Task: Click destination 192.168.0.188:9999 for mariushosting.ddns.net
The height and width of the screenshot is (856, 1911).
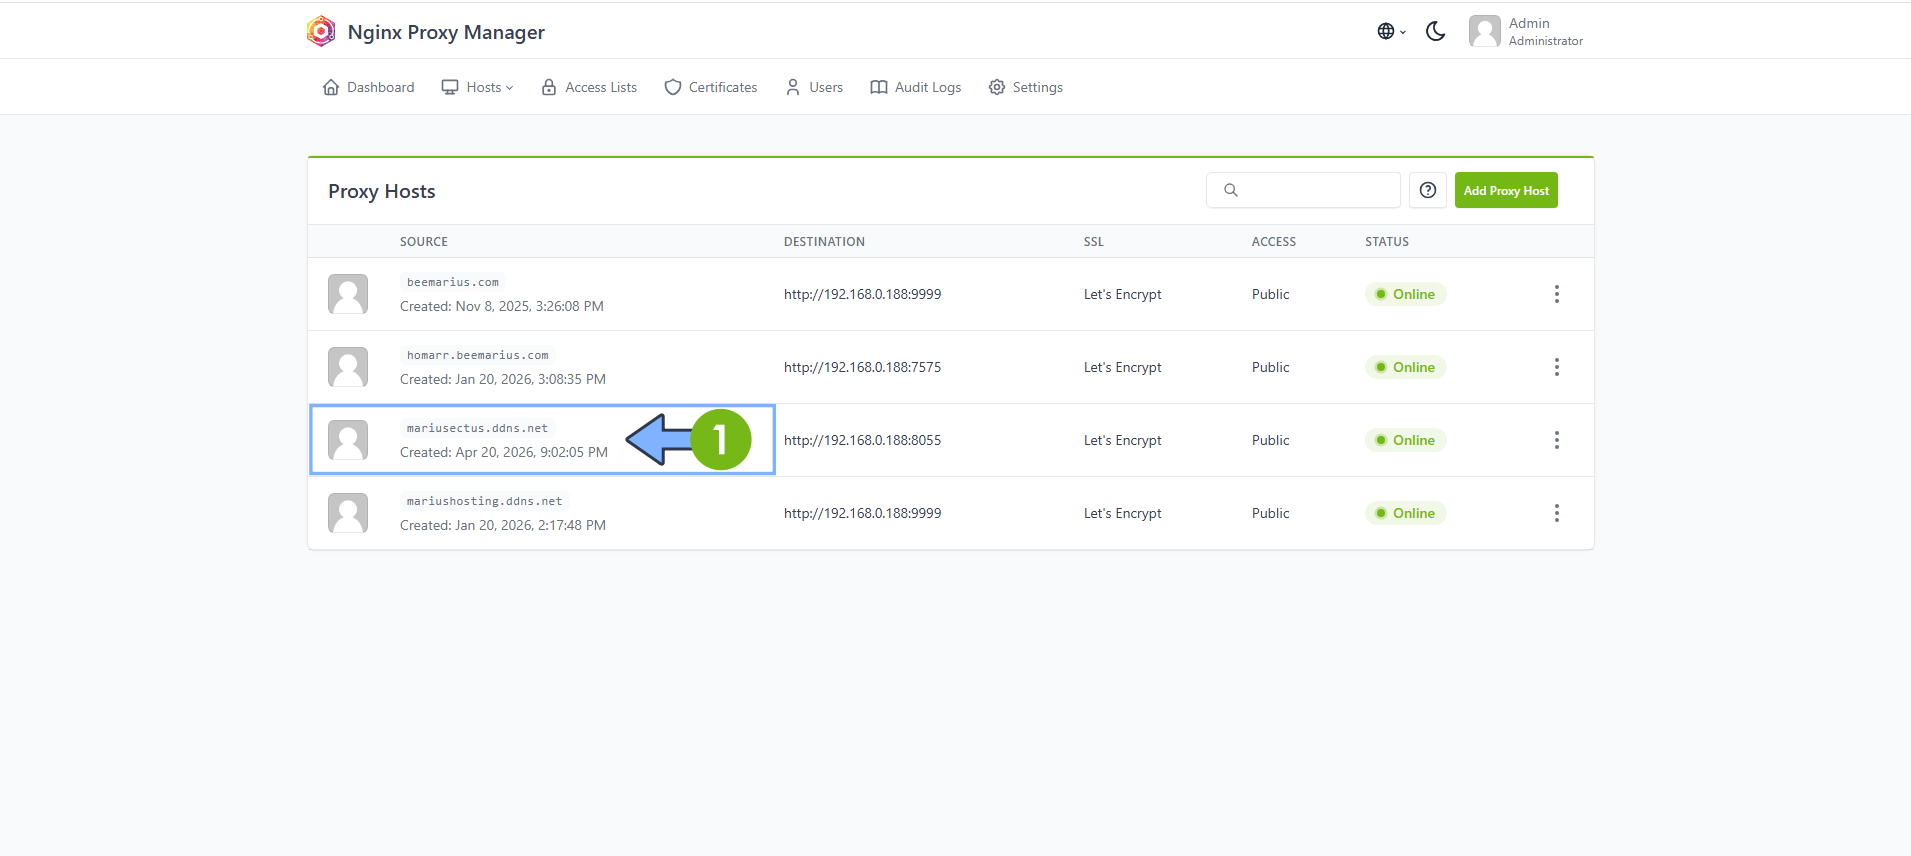Action: 862,513
